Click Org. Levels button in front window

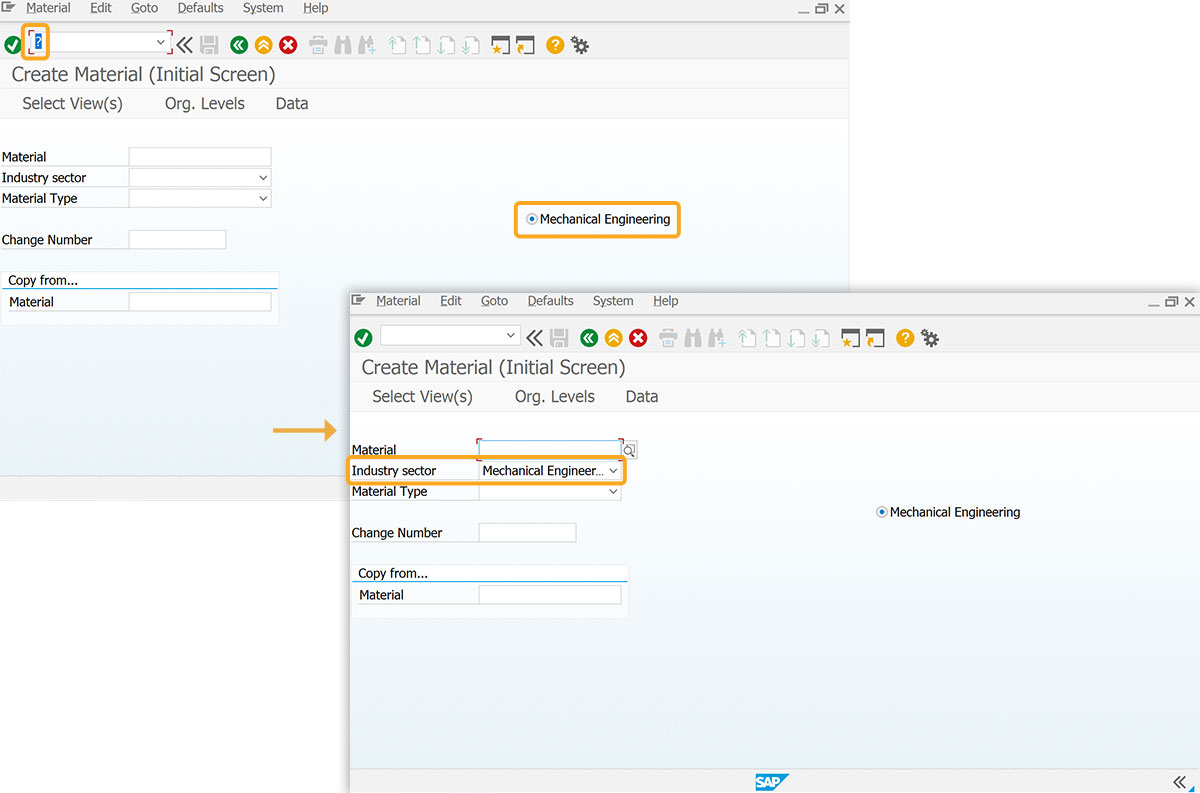(555, 397)
